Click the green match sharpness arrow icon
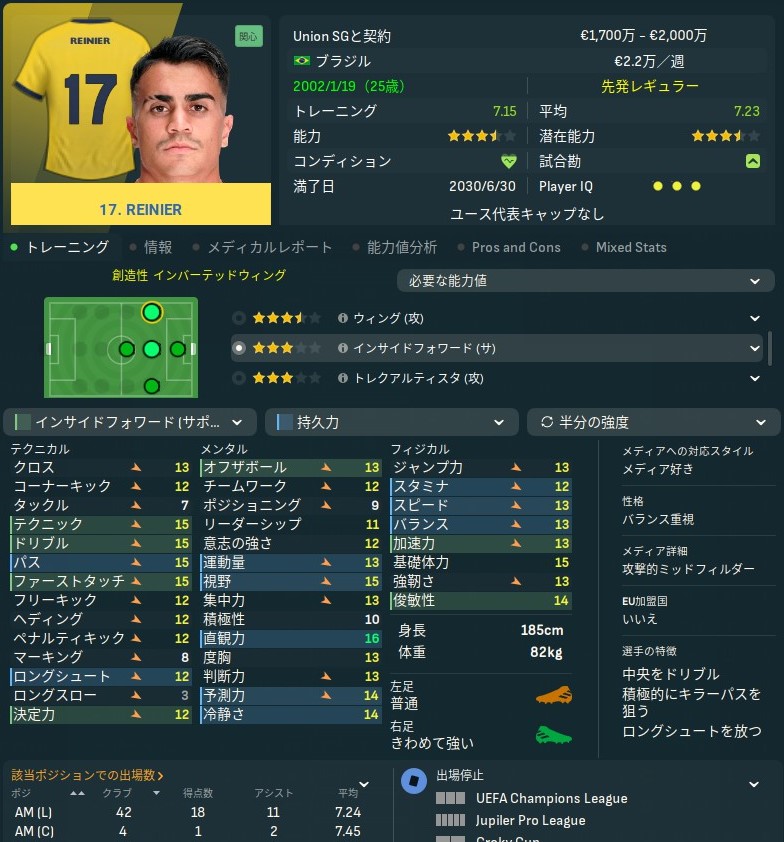This screenshot has height=842, width=784. click(753, 161)
